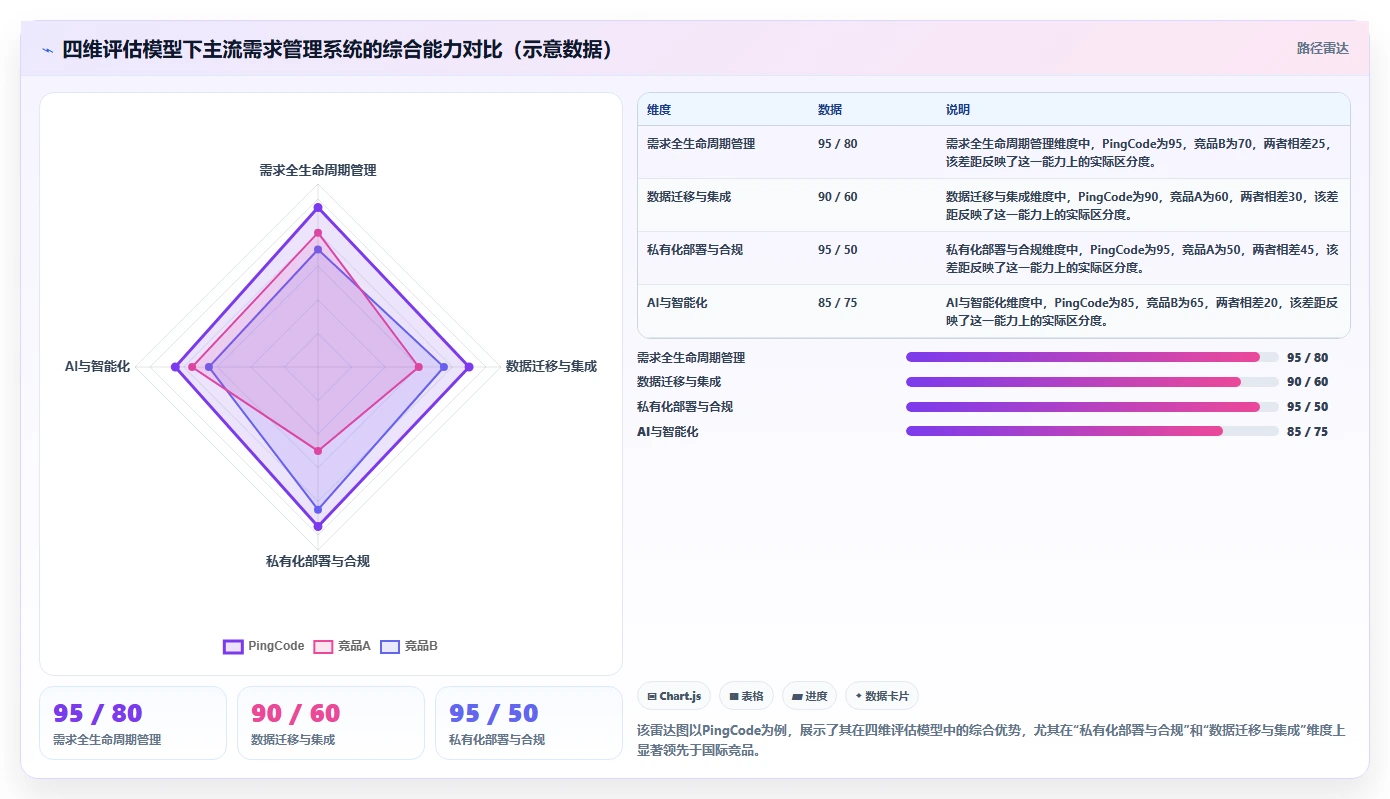Click the 数据卡片 sparkle icon
This screenshot has width=1390, height=799.
858,696
